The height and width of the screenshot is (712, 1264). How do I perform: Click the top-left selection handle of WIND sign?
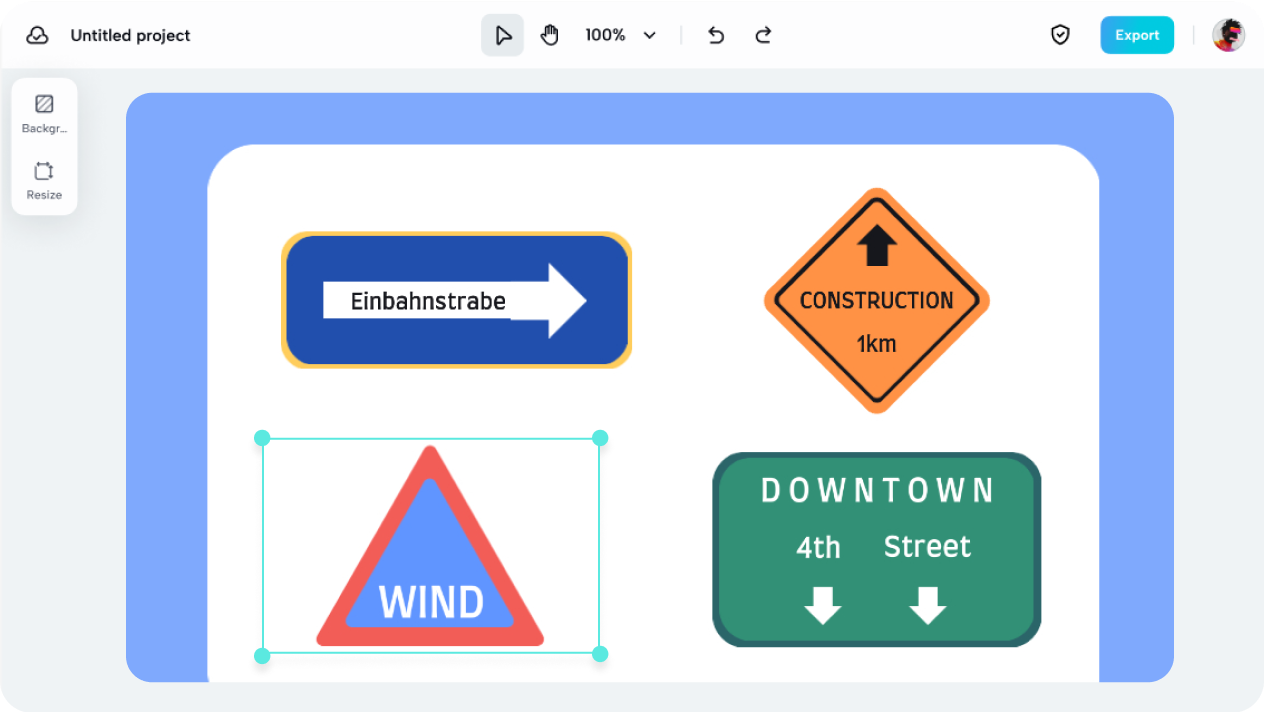click(261, 437)
